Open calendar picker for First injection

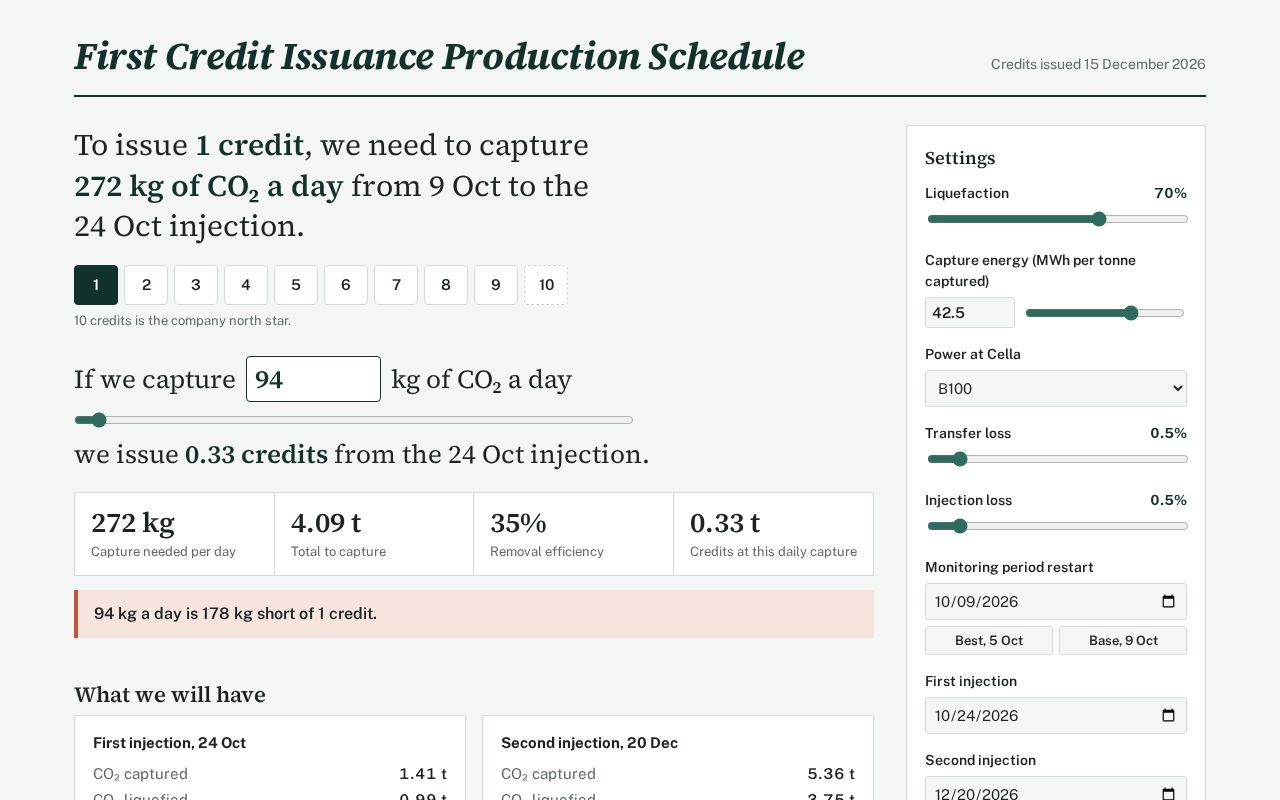point(1168,716)
